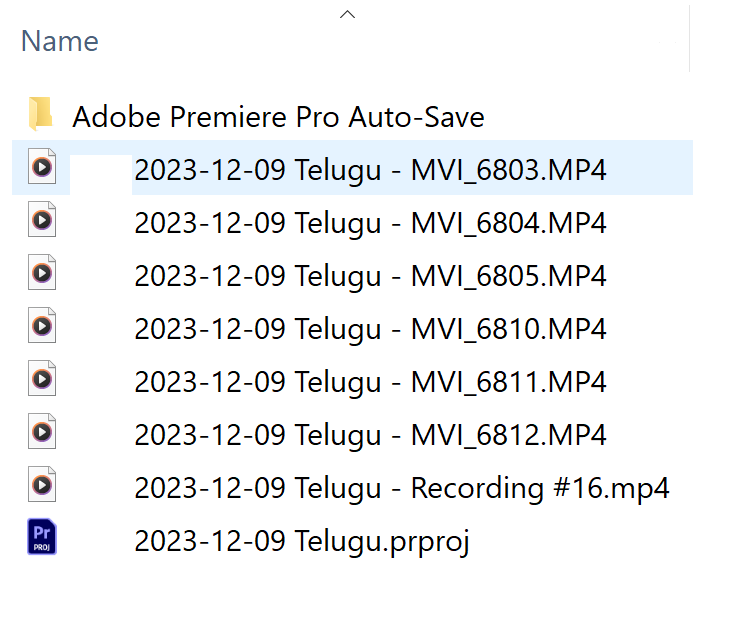The height and width of the screenshot is (640, 738).
Task: Select the Adobe Premiere Pro Auto-Save folder name
Action: (x=278, y=117)
